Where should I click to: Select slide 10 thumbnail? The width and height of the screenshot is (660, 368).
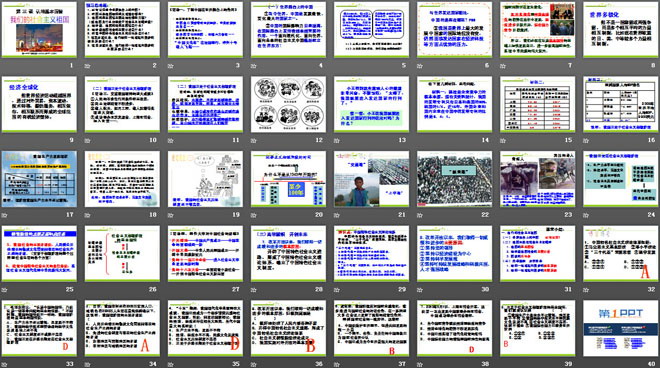122,104
